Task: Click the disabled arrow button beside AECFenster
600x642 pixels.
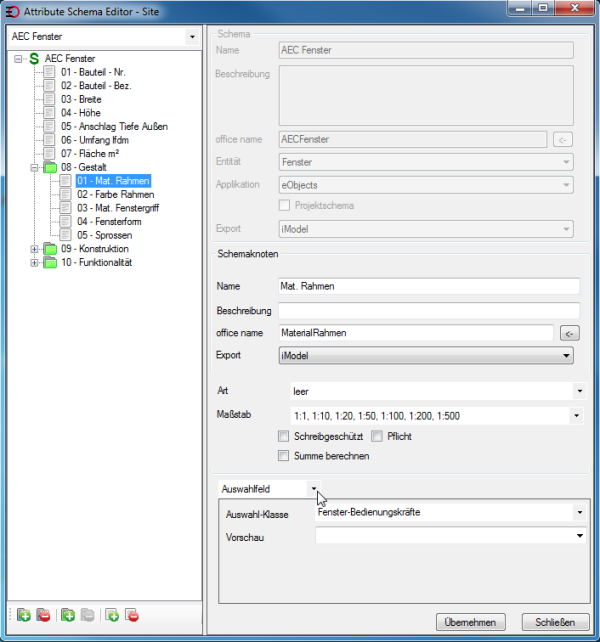Action: pos(562,140)
